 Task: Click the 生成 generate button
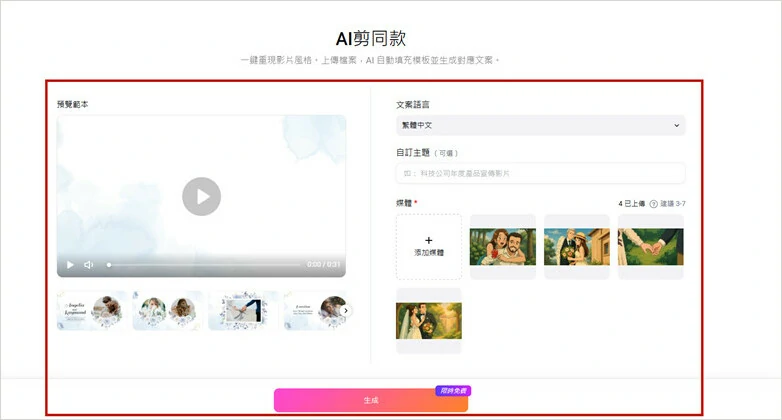[371, 400]
